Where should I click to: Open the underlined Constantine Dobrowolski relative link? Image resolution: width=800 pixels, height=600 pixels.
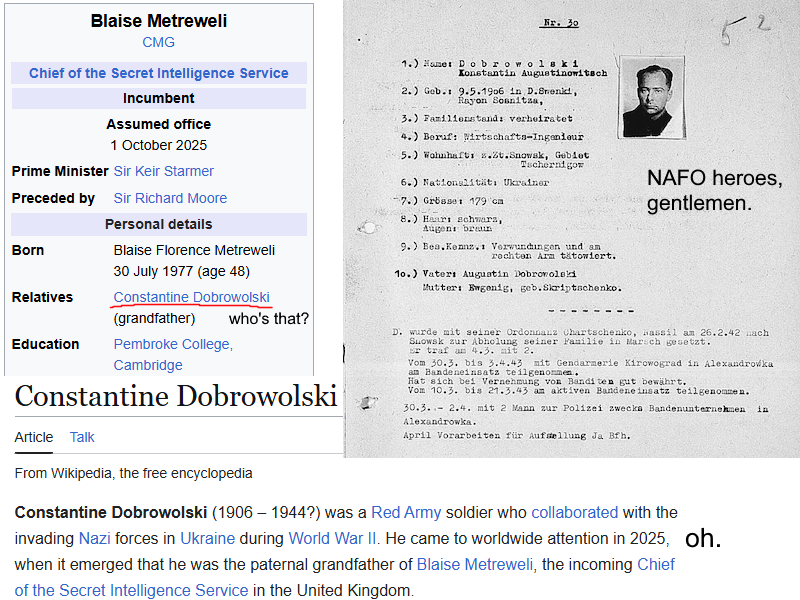(191, 297)
